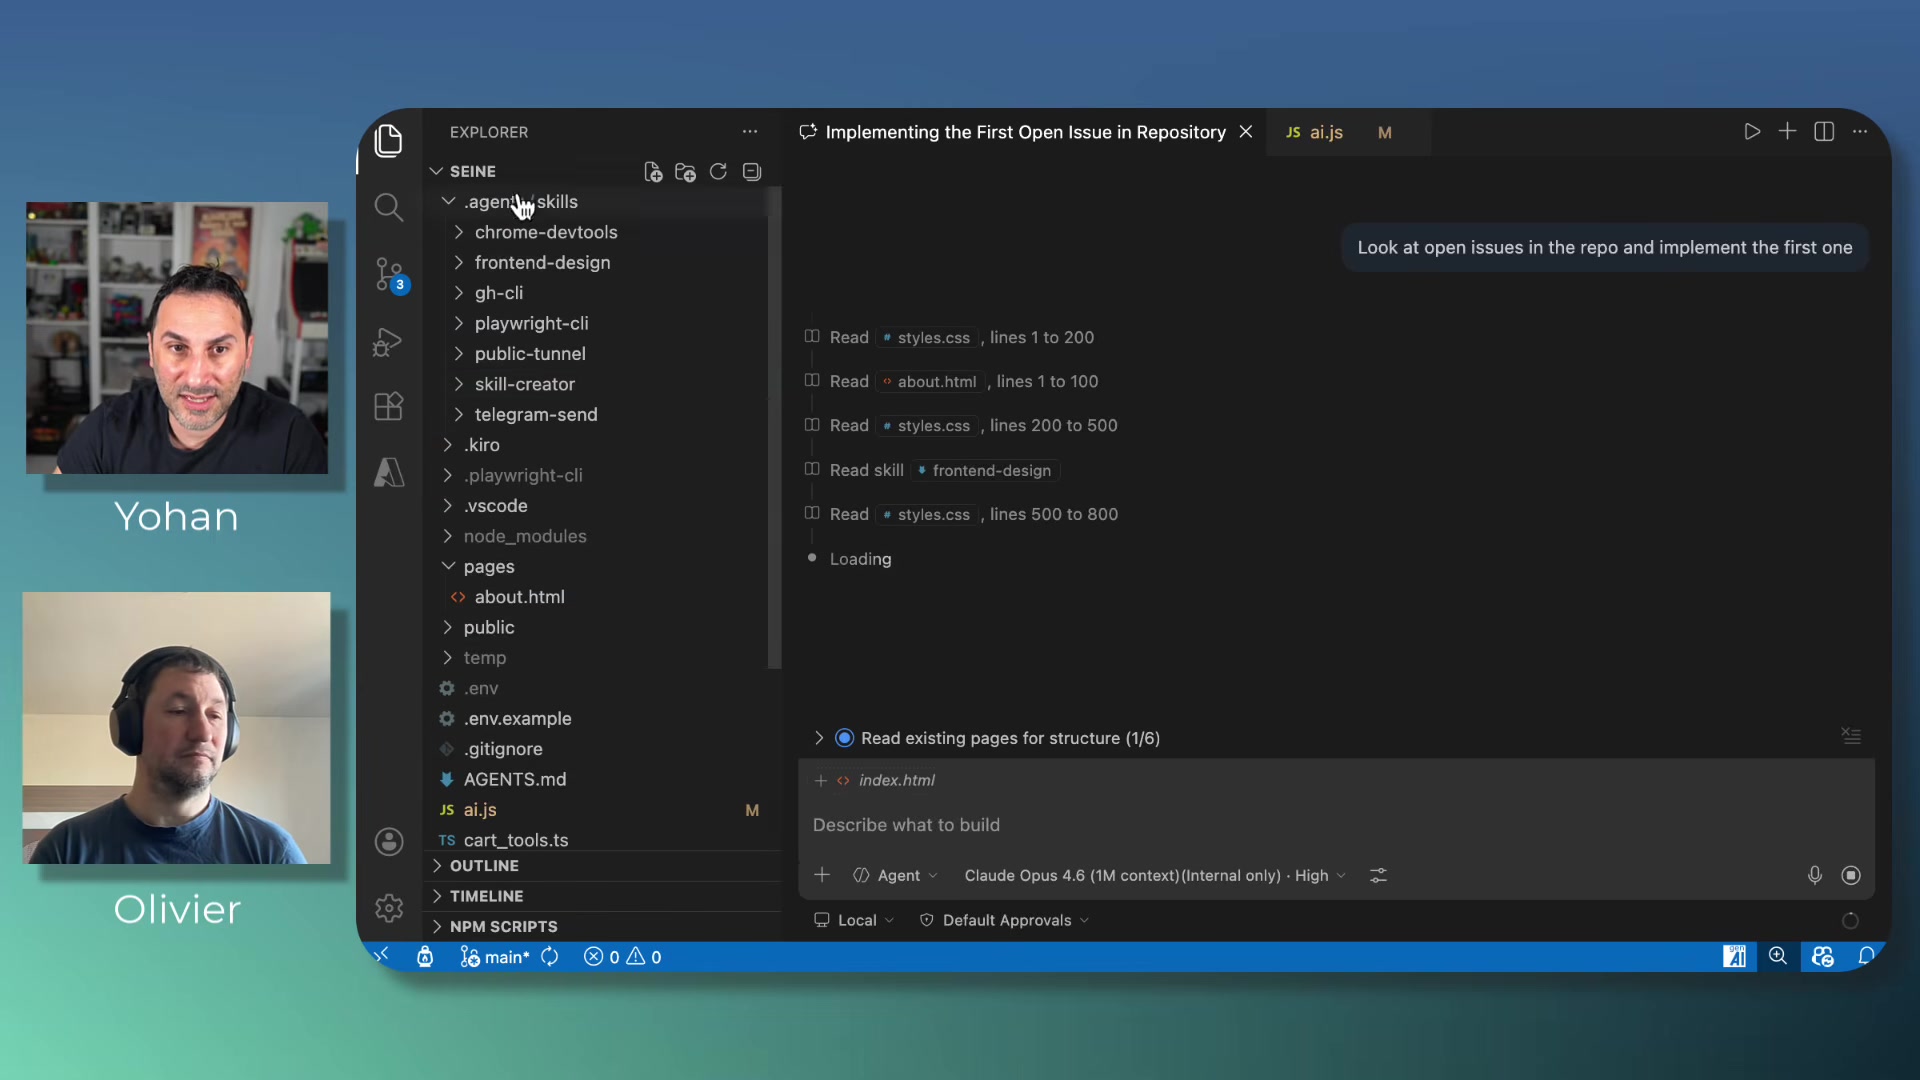Select the Source Control icon showing 3 changes
This screenshot has height=1080, width=1920.
click(x=389, y=274)
